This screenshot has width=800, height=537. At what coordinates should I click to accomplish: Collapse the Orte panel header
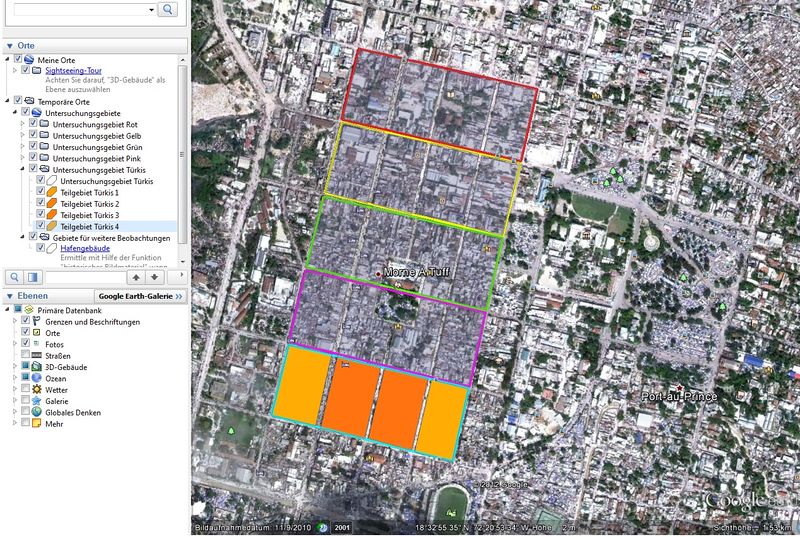9,46
